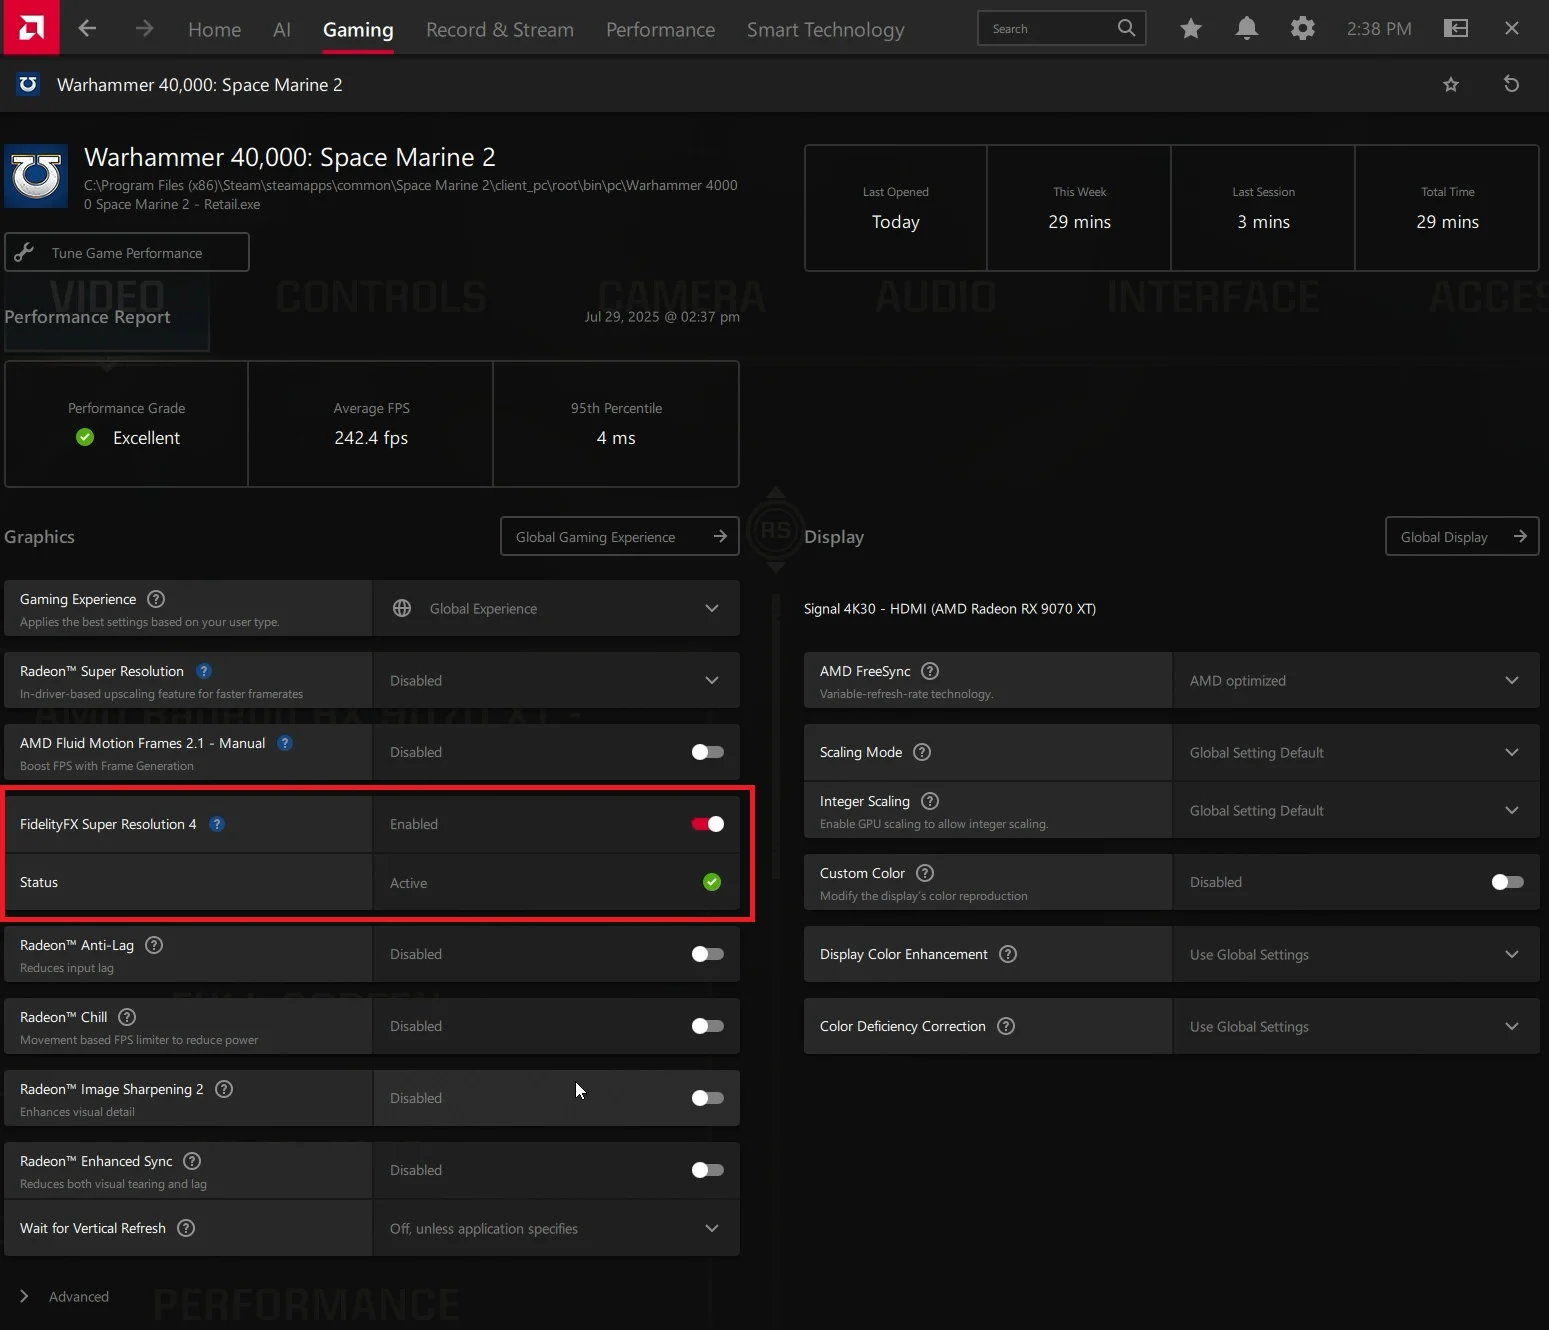This screenshot has height=1330, width=1549.
Task: Reset game profile with circular arrow icon
Action: click(1511, 84)
